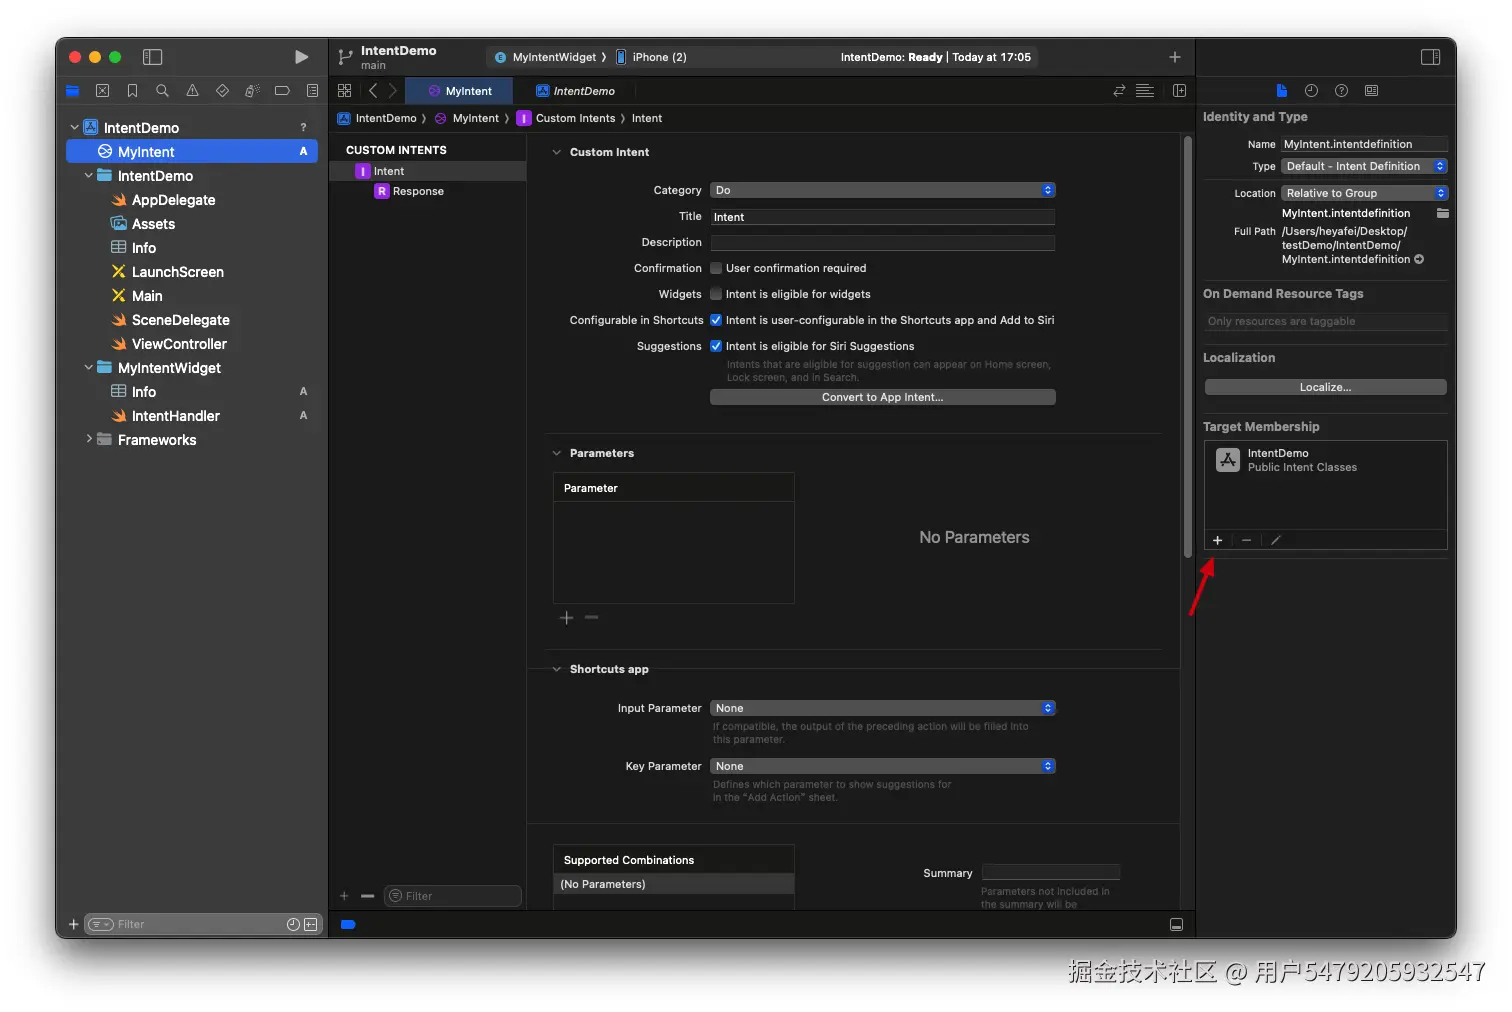Show the History inspector

pyautogui.click(x=1311, y=91)
